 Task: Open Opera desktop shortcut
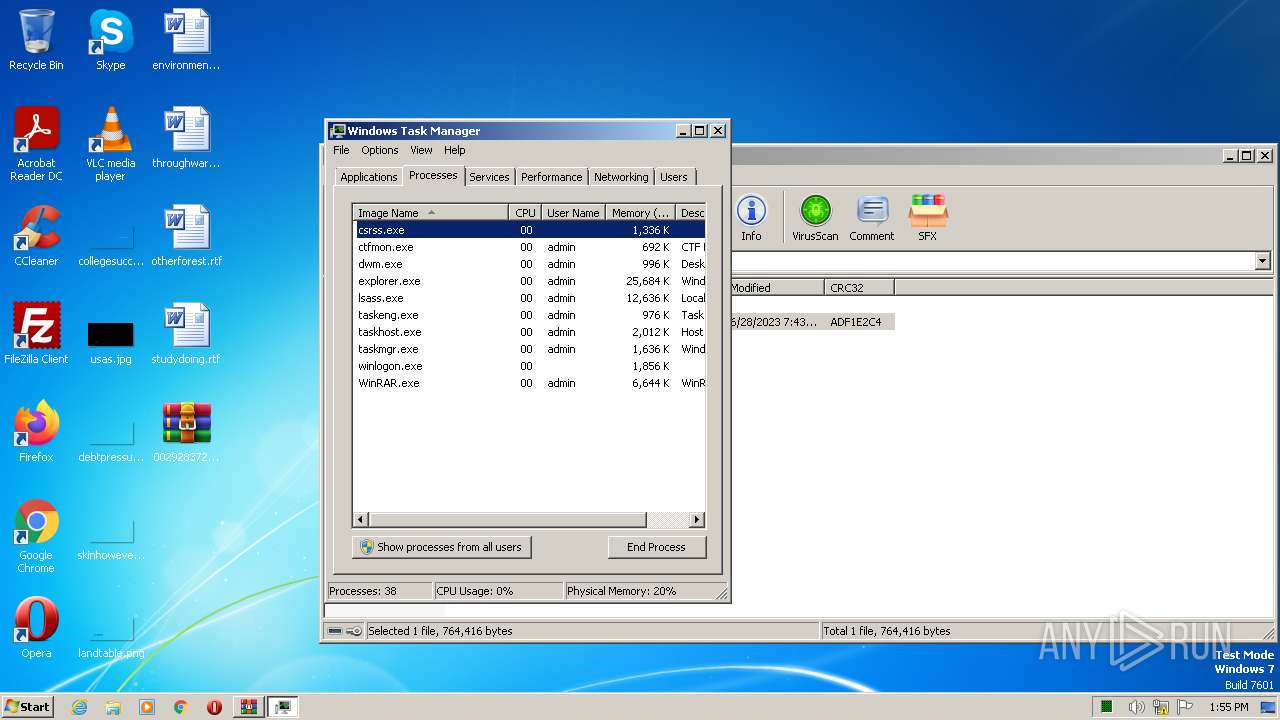(x=36, y=628)
